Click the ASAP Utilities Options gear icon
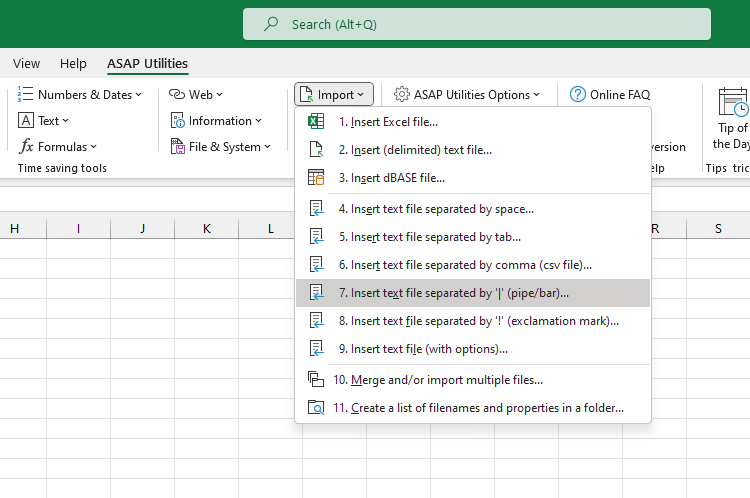This screenshot has height=498, width=750. coord(402,94)
